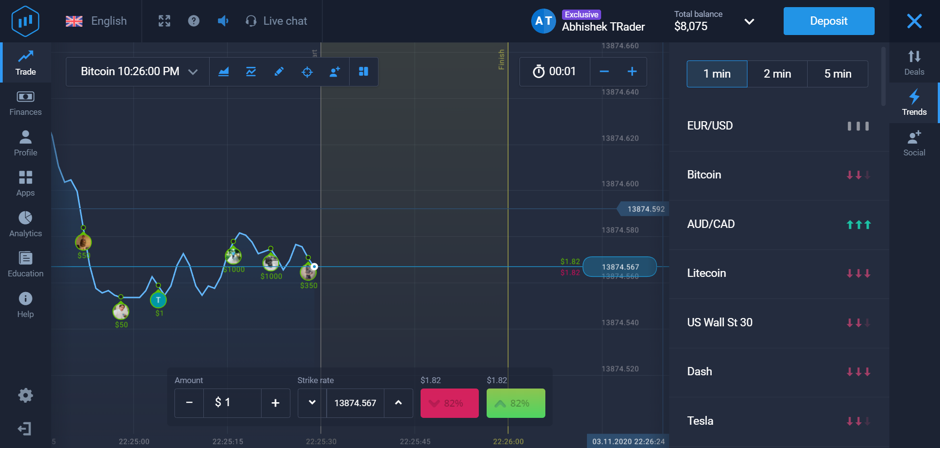This screenshot has width=941, height=449.
Task: Expand the total balance dropdown arrow
Action: [749, 21]
